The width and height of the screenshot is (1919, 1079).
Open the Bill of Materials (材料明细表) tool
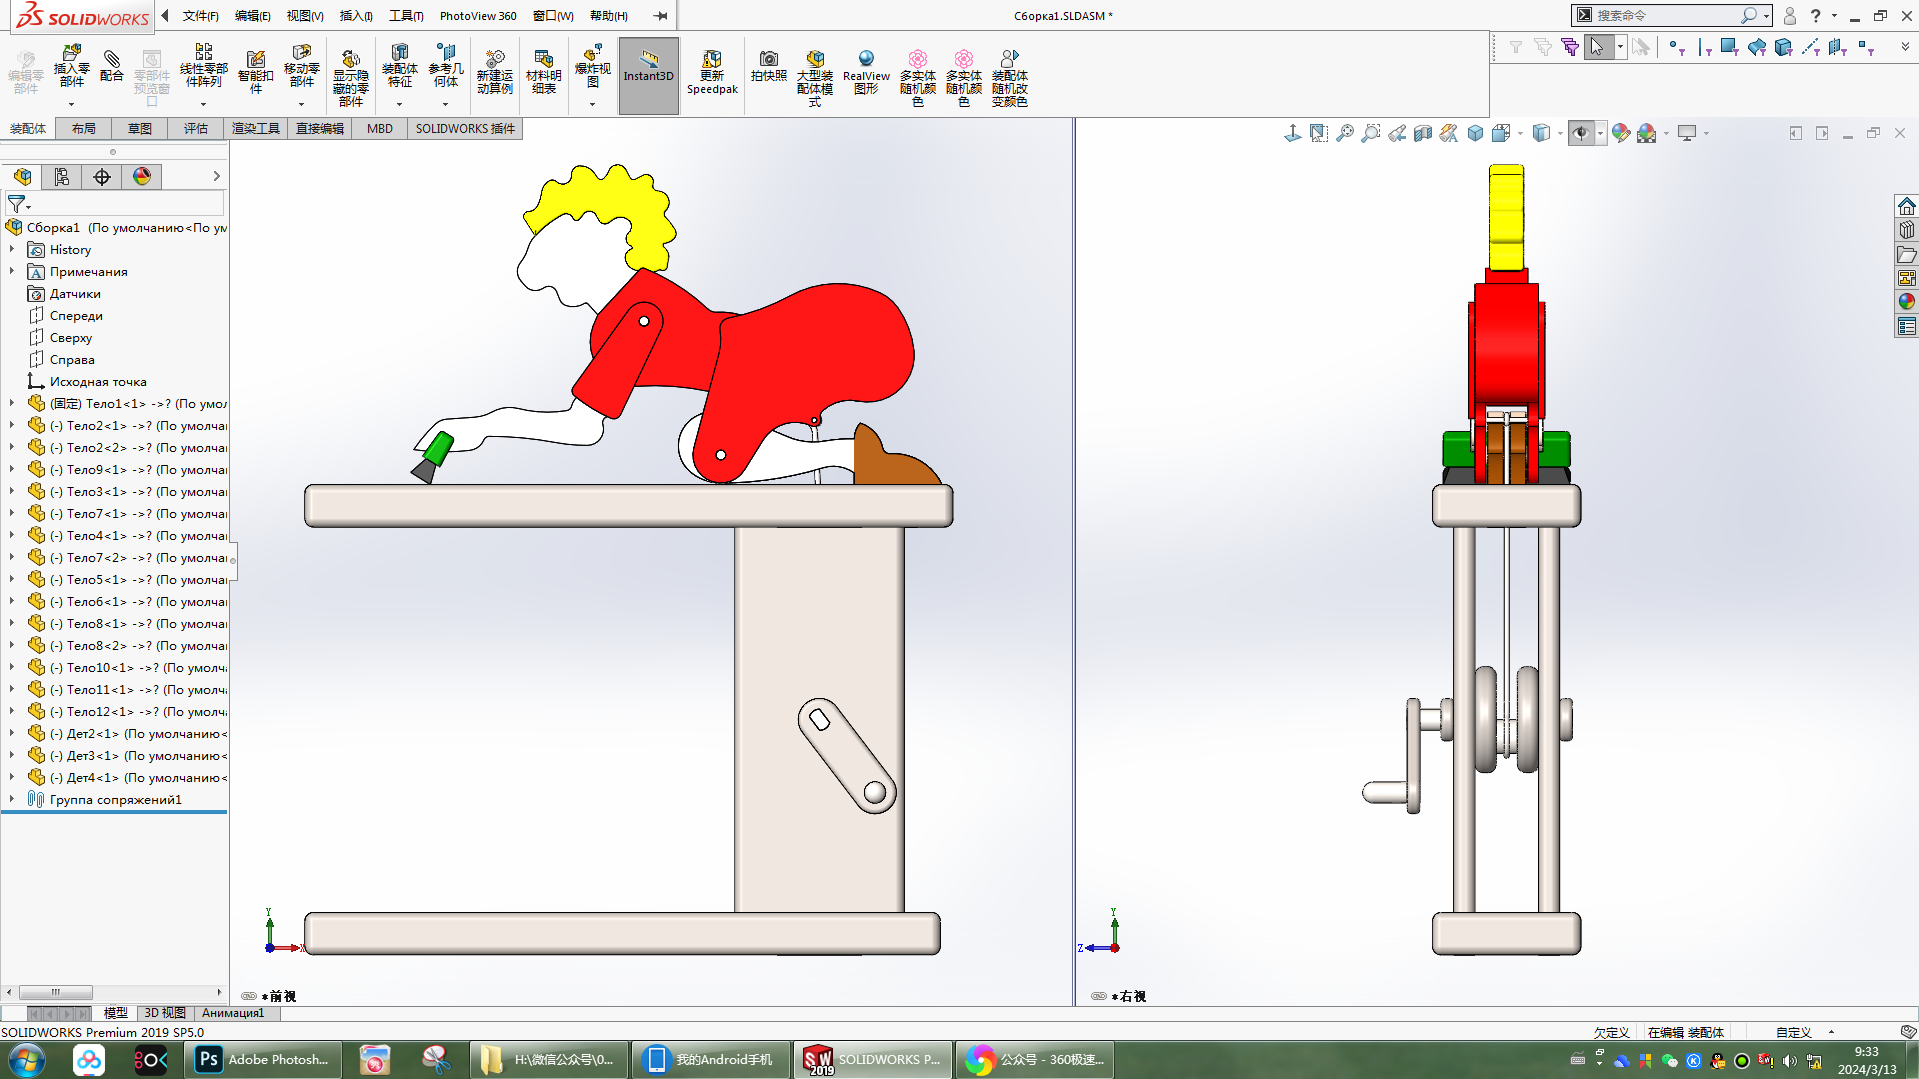point(543,72)
